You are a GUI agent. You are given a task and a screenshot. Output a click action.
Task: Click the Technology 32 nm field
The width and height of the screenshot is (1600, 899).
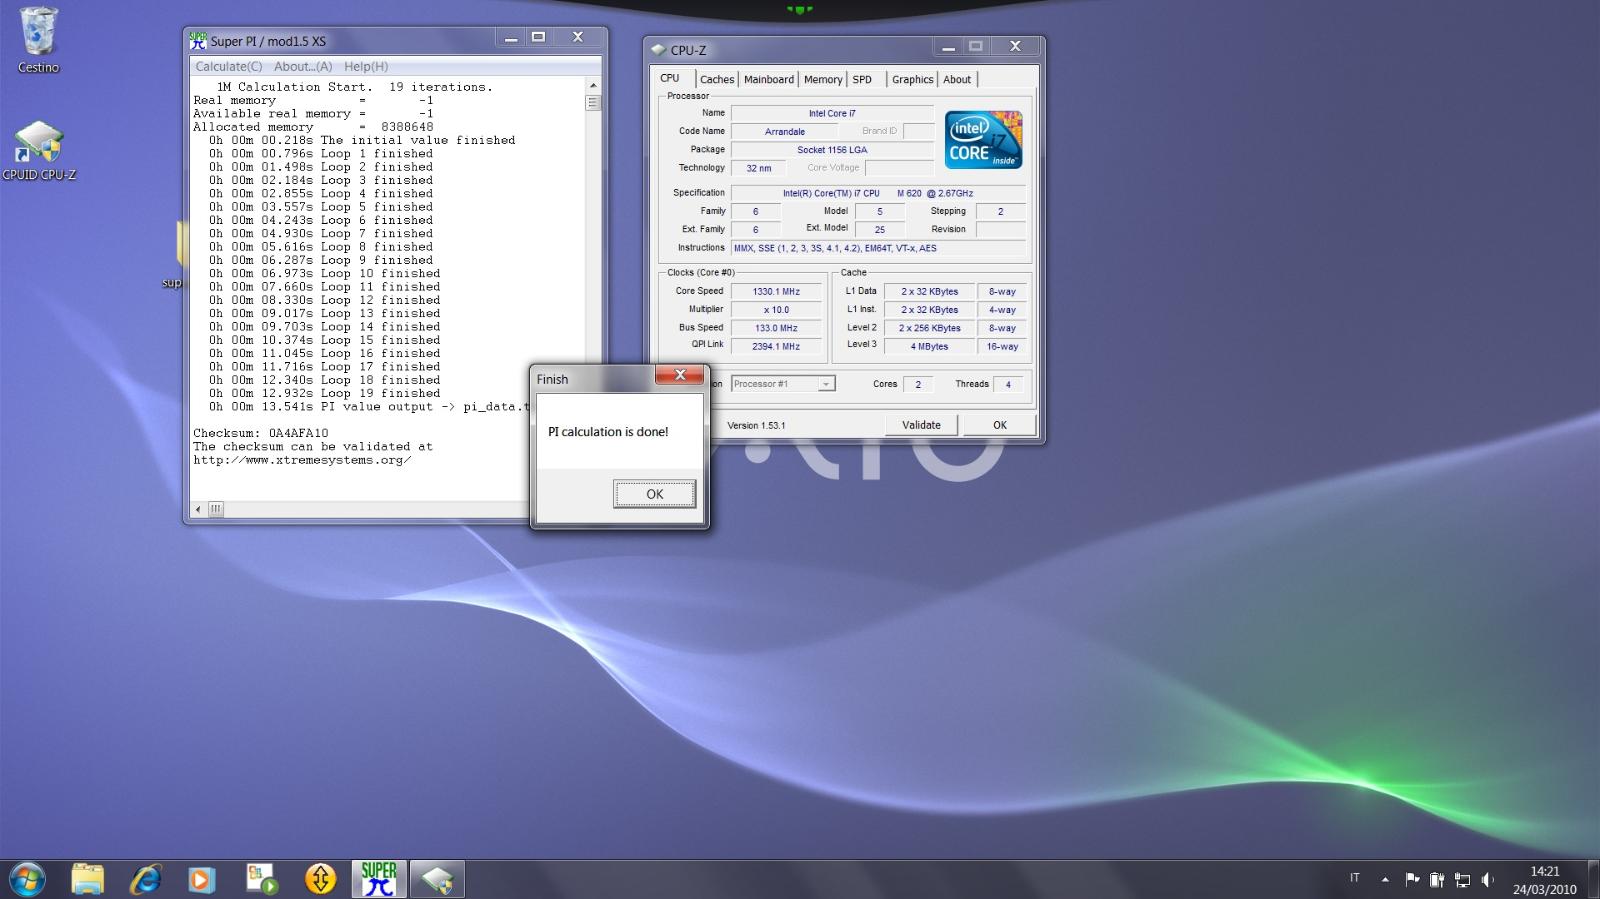pyautogui.click(x=759, y=169)
